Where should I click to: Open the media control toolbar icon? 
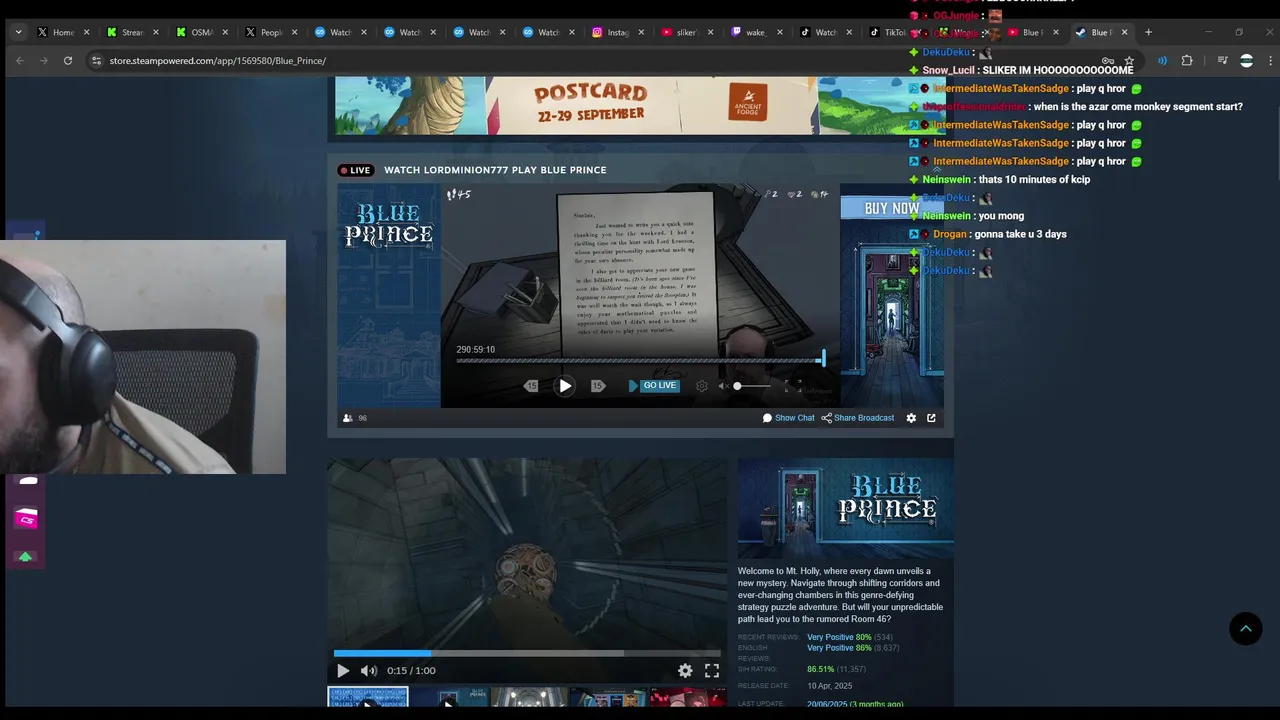tap(1222, 61)
